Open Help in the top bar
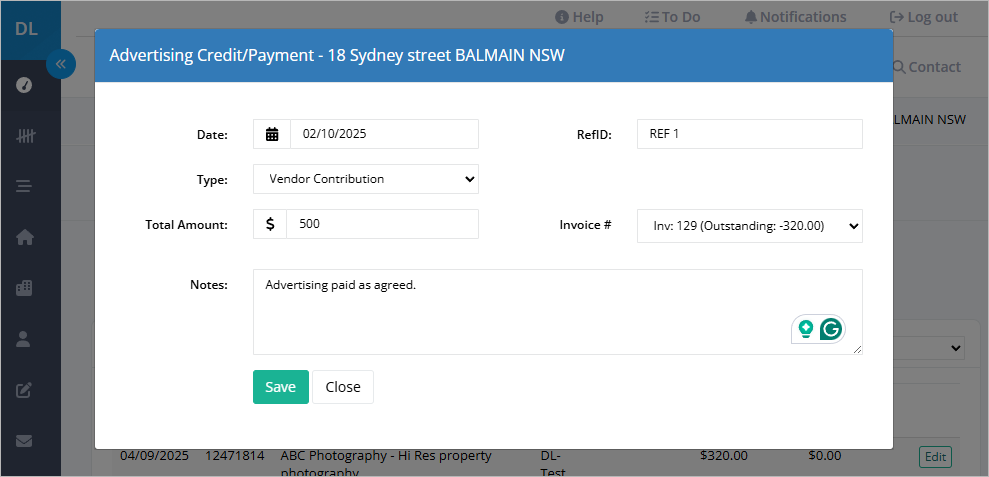The image size is (989, 477). [579, 18]
